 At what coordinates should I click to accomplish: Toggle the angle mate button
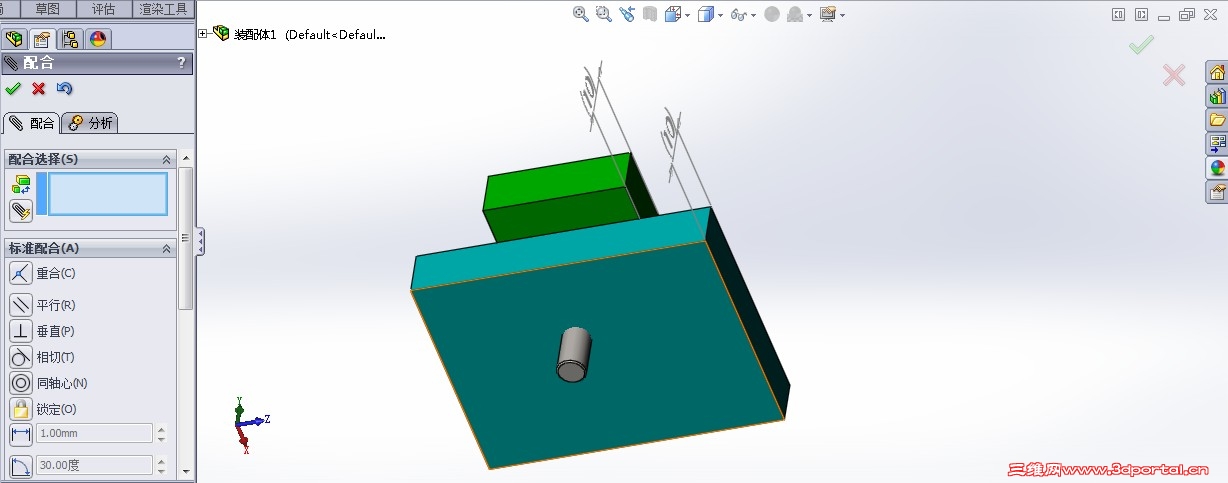pyautogui.click(x=21, y=466)
